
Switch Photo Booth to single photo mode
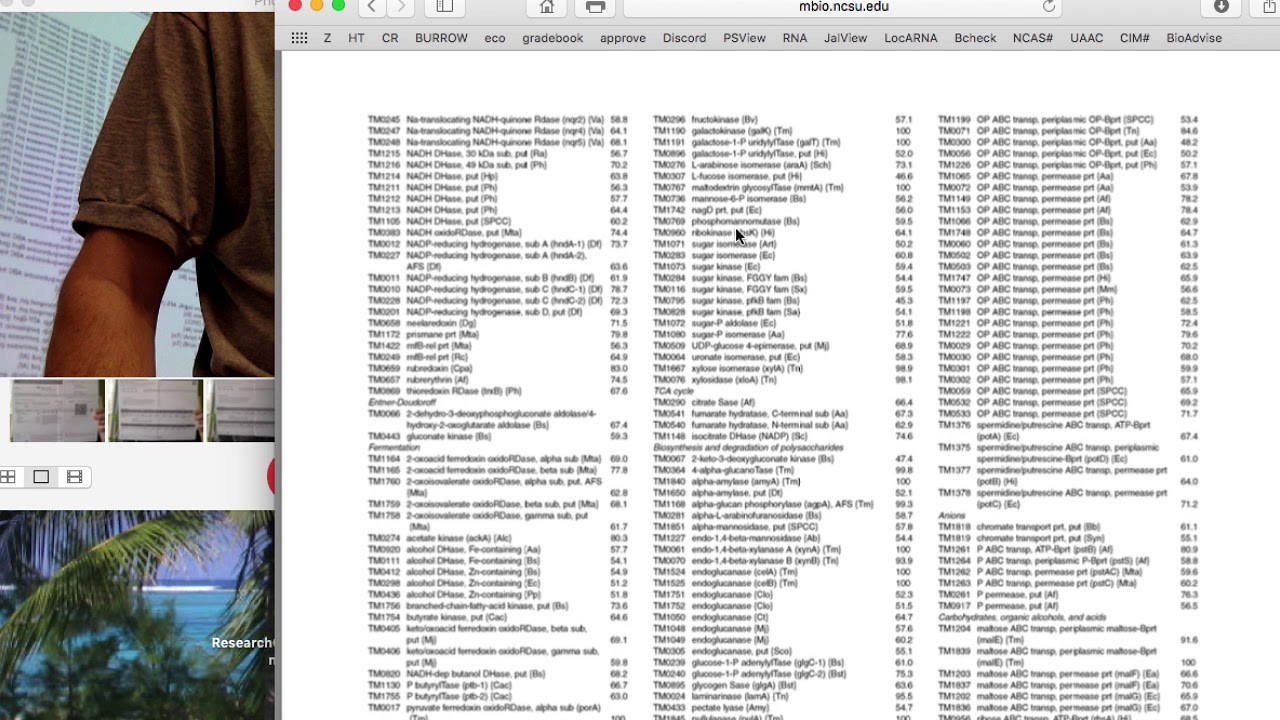point(41,477)
